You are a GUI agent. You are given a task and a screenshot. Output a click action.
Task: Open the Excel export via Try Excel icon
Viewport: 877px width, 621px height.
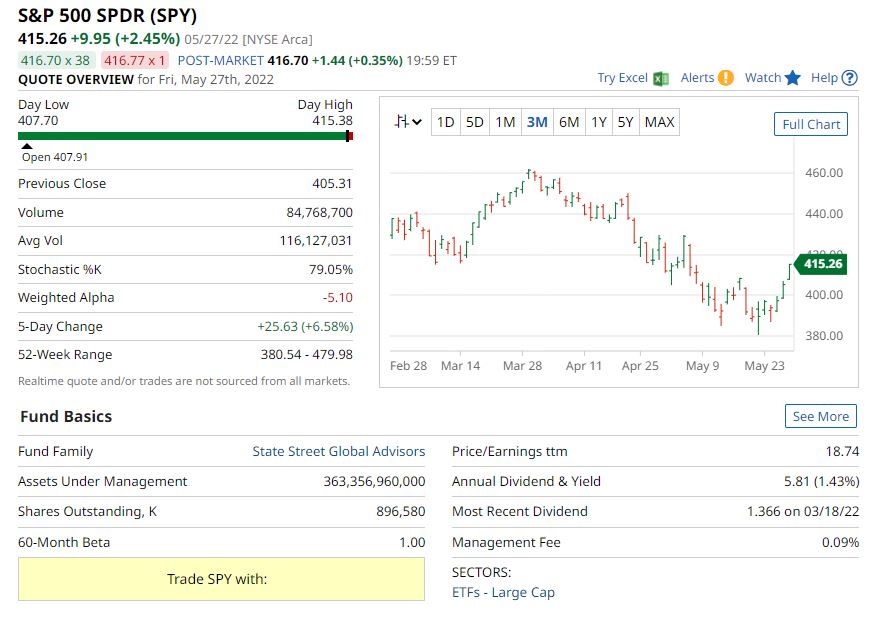661,78
